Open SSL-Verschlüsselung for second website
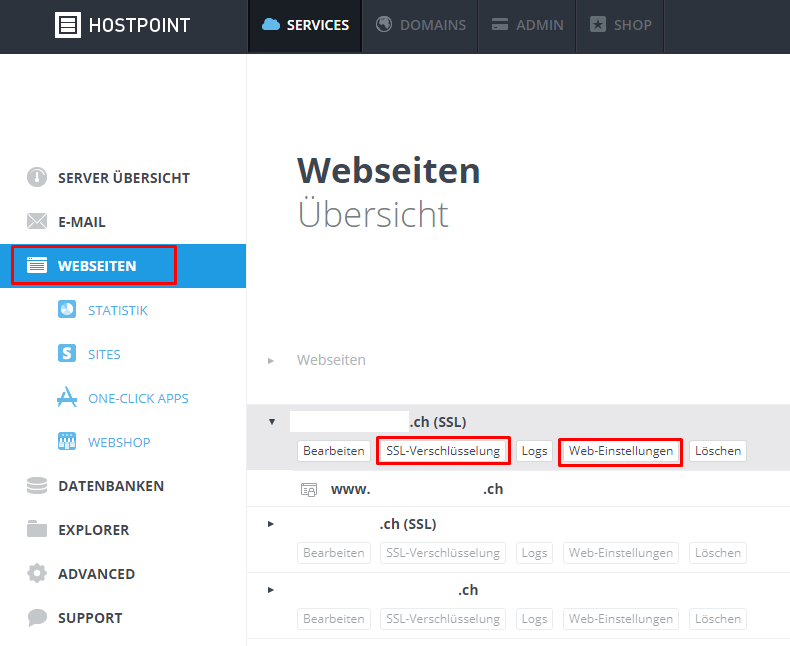 [x=443, y=553]
